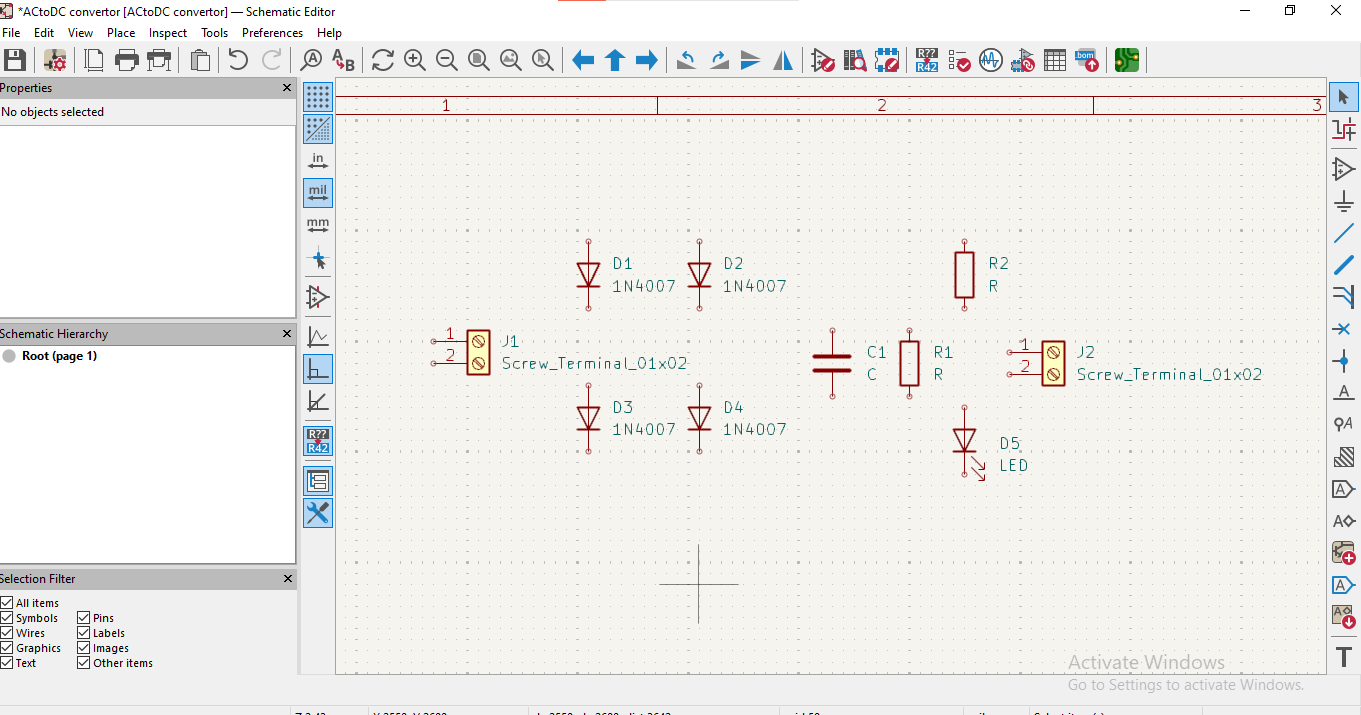Switch units to mils

click(318, 193)
